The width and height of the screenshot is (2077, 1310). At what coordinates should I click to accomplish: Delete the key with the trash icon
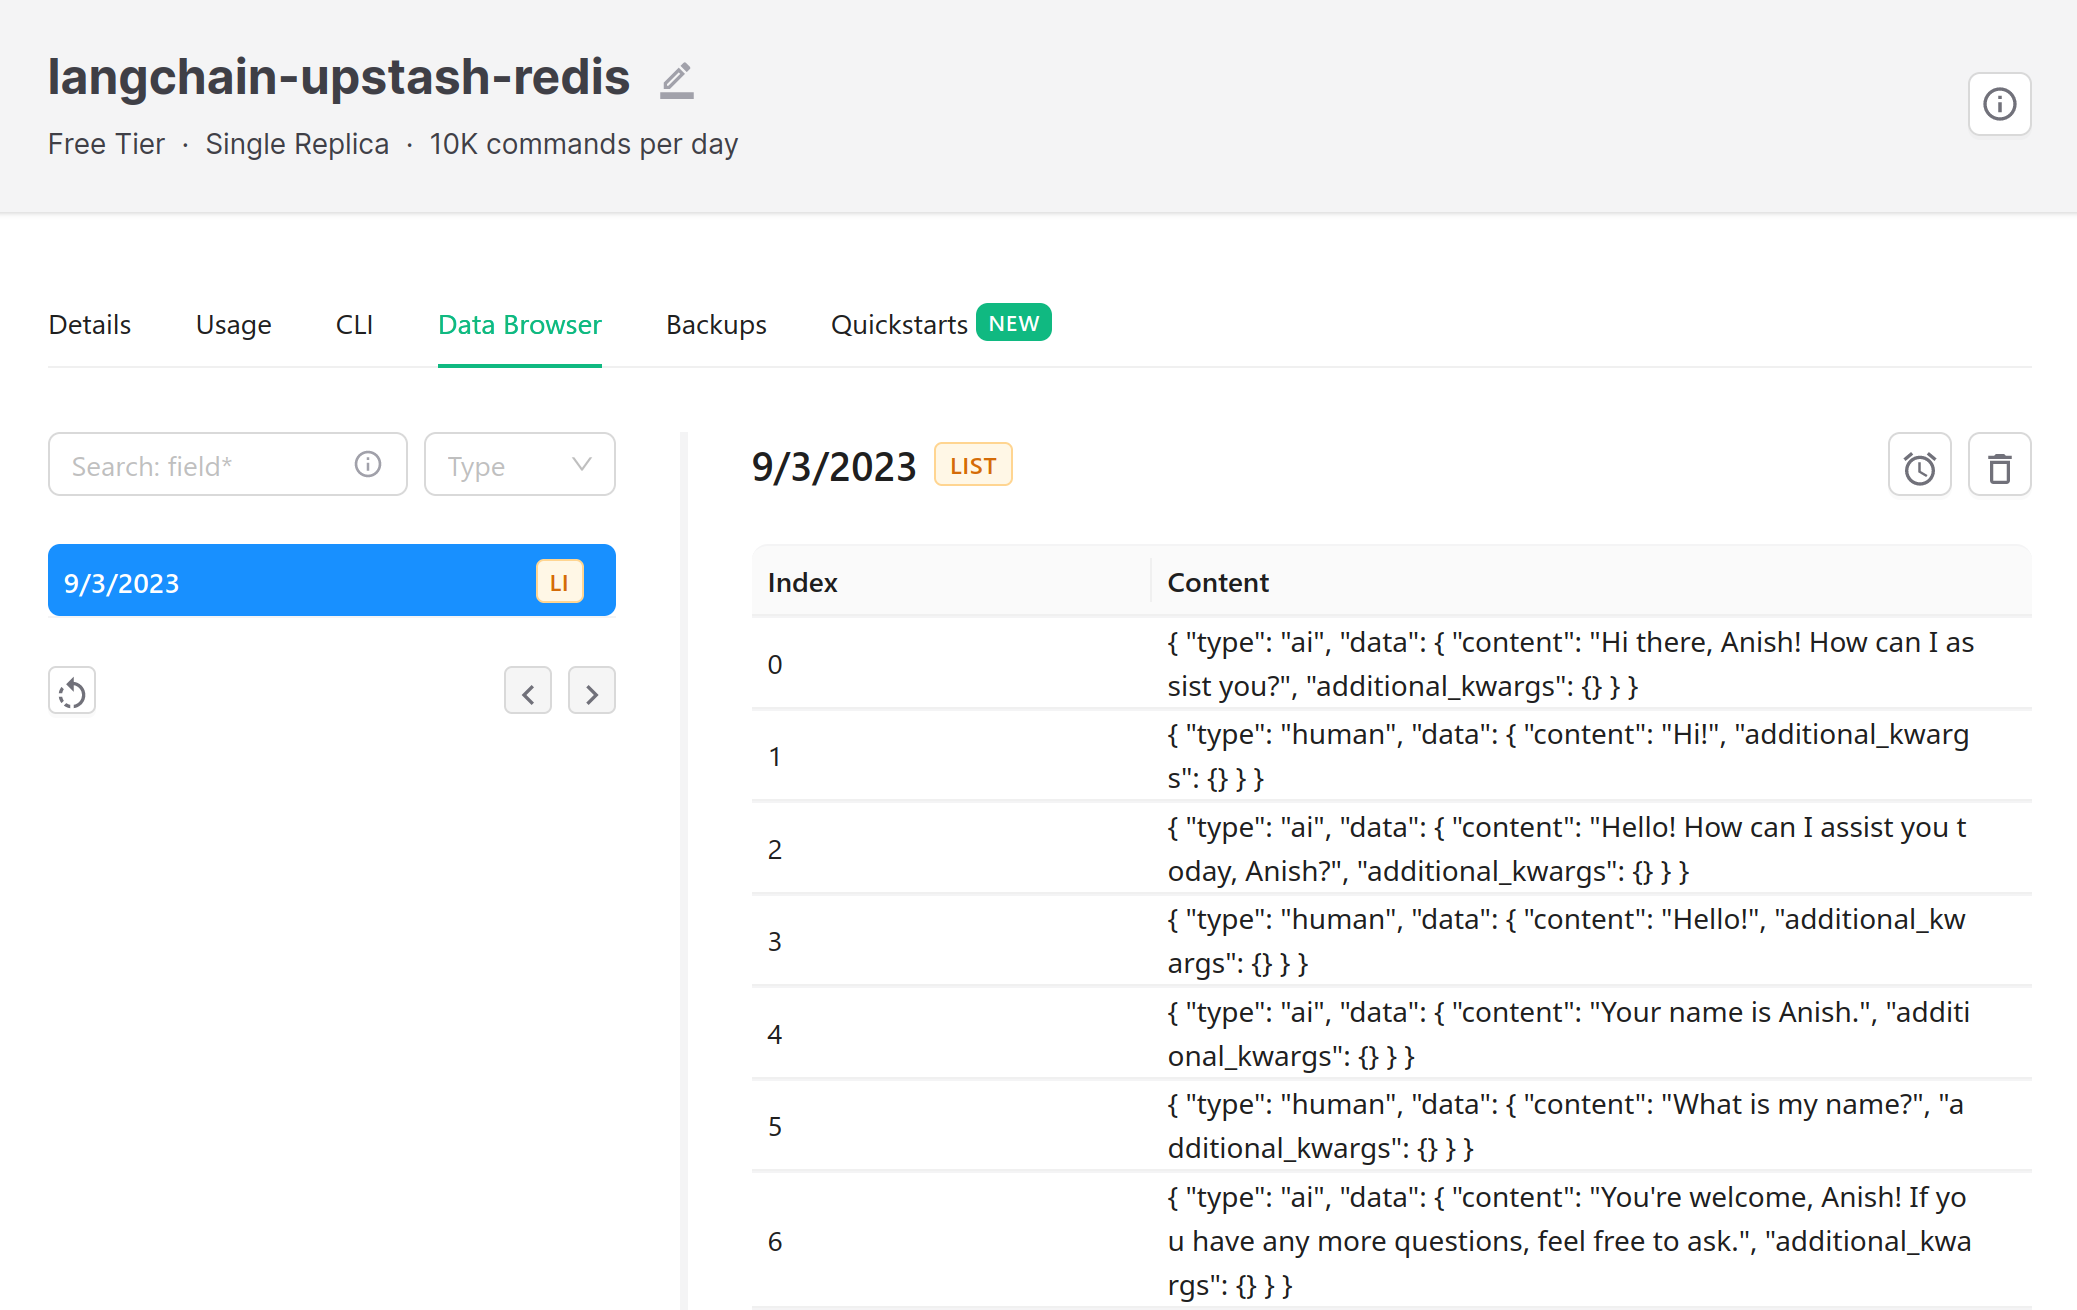click(1999, 466)
